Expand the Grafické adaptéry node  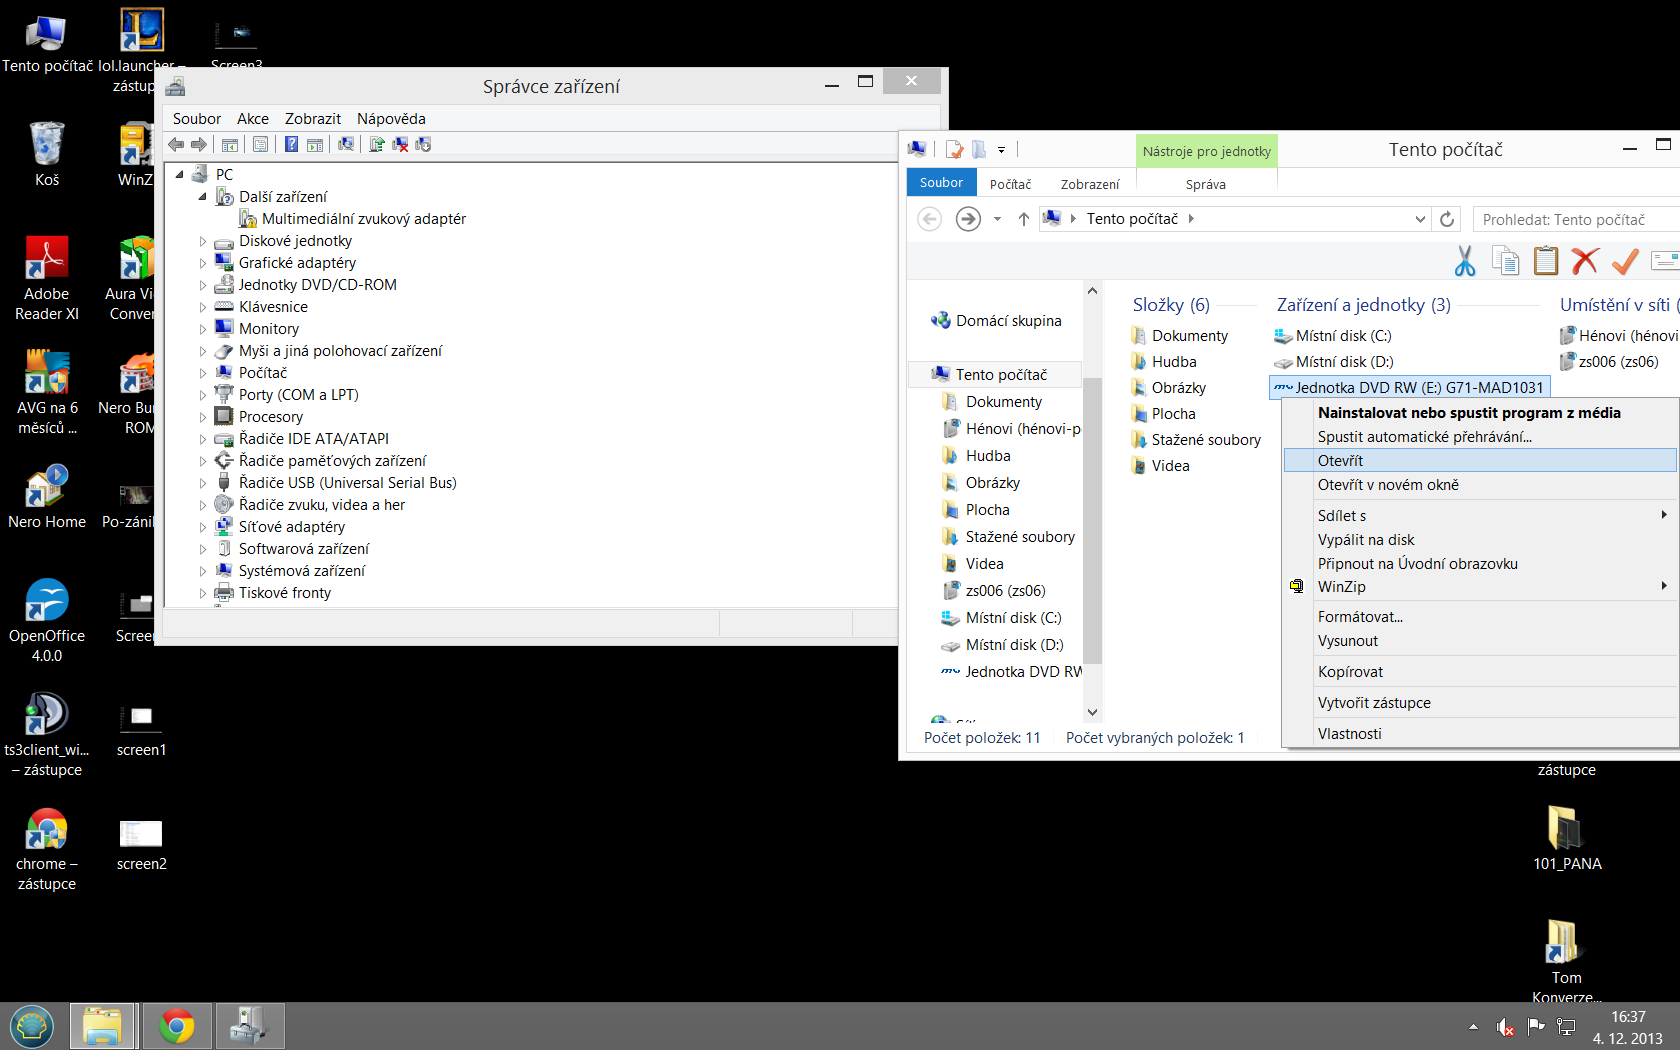(203, 263)
